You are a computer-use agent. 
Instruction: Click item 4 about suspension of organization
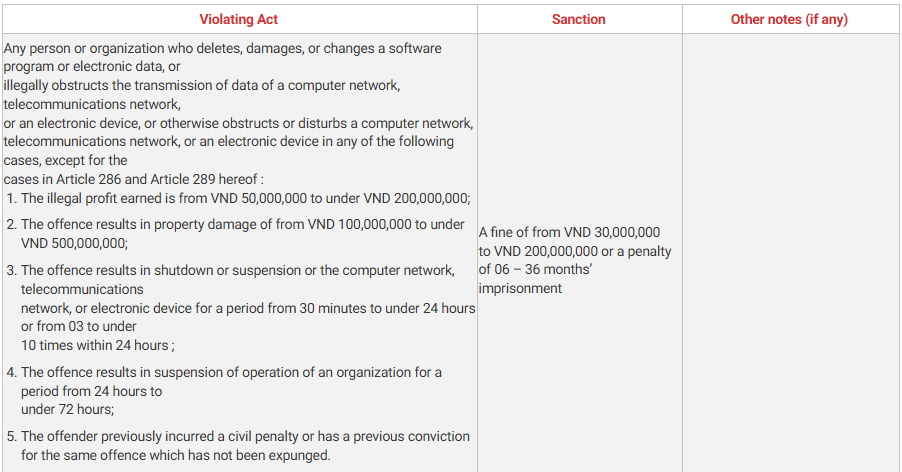tap(231, 372)
